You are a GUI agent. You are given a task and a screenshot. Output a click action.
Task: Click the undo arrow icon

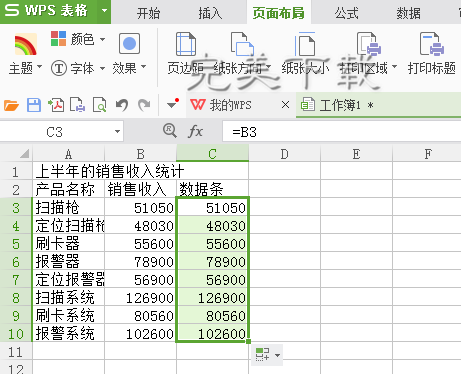(122, 105)
